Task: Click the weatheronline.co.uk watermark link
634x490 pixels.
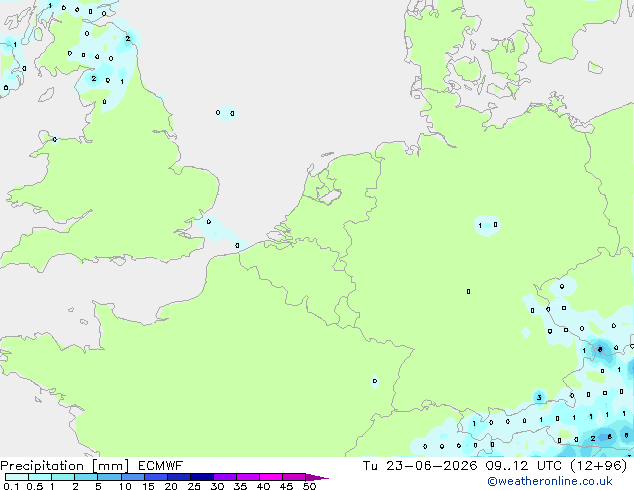Action: (x=550, y=481)
